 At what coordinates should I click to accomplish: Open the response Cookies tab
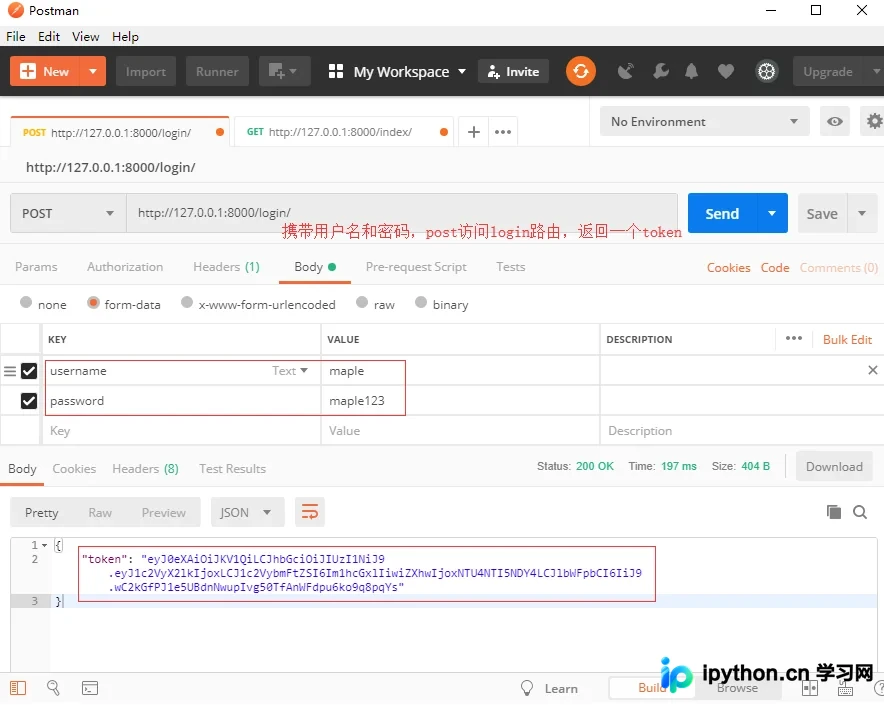point(74,469)
